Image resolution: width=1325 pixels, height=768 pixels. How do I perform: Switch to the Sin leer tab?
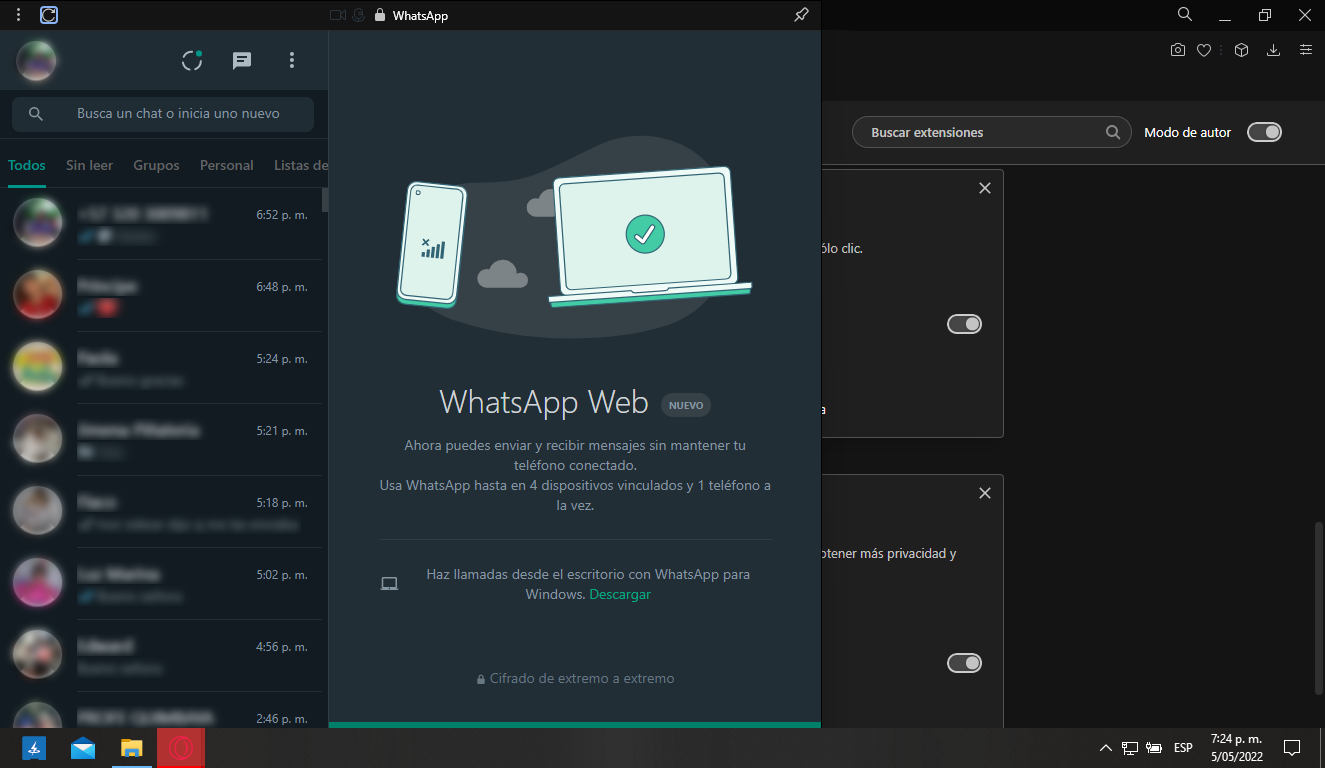point(90,165)
